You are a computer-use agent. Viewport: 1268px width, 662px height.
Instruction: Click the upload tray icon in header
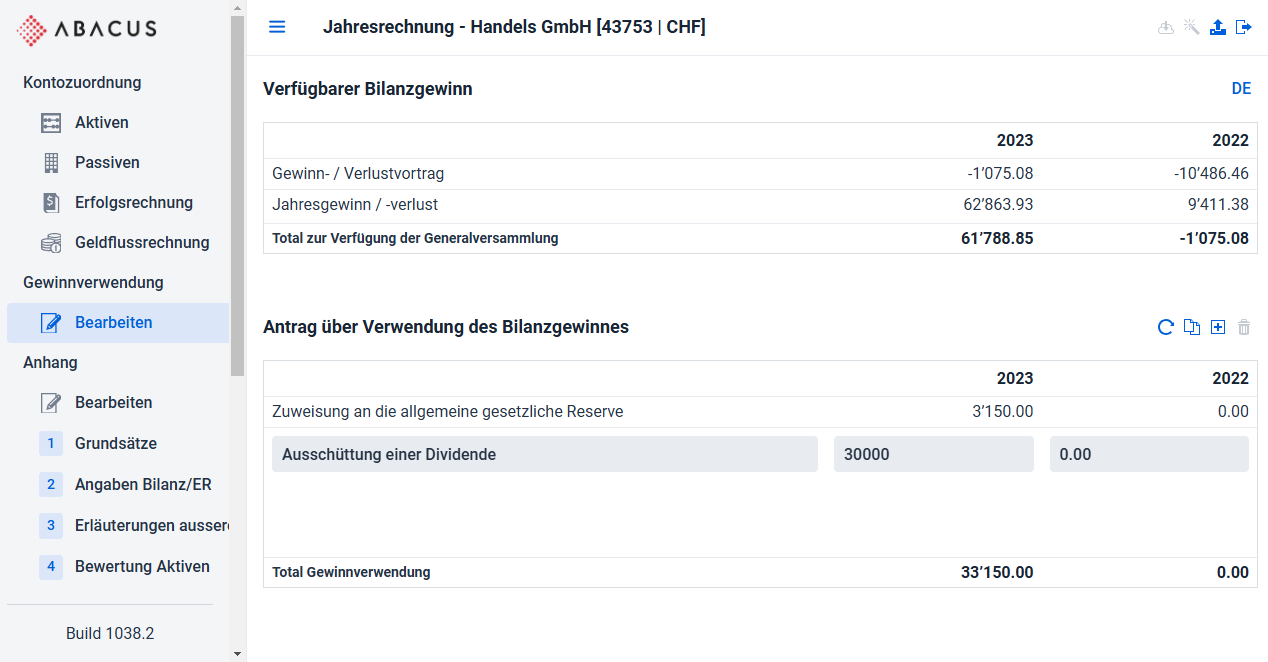coord(1218,27)
